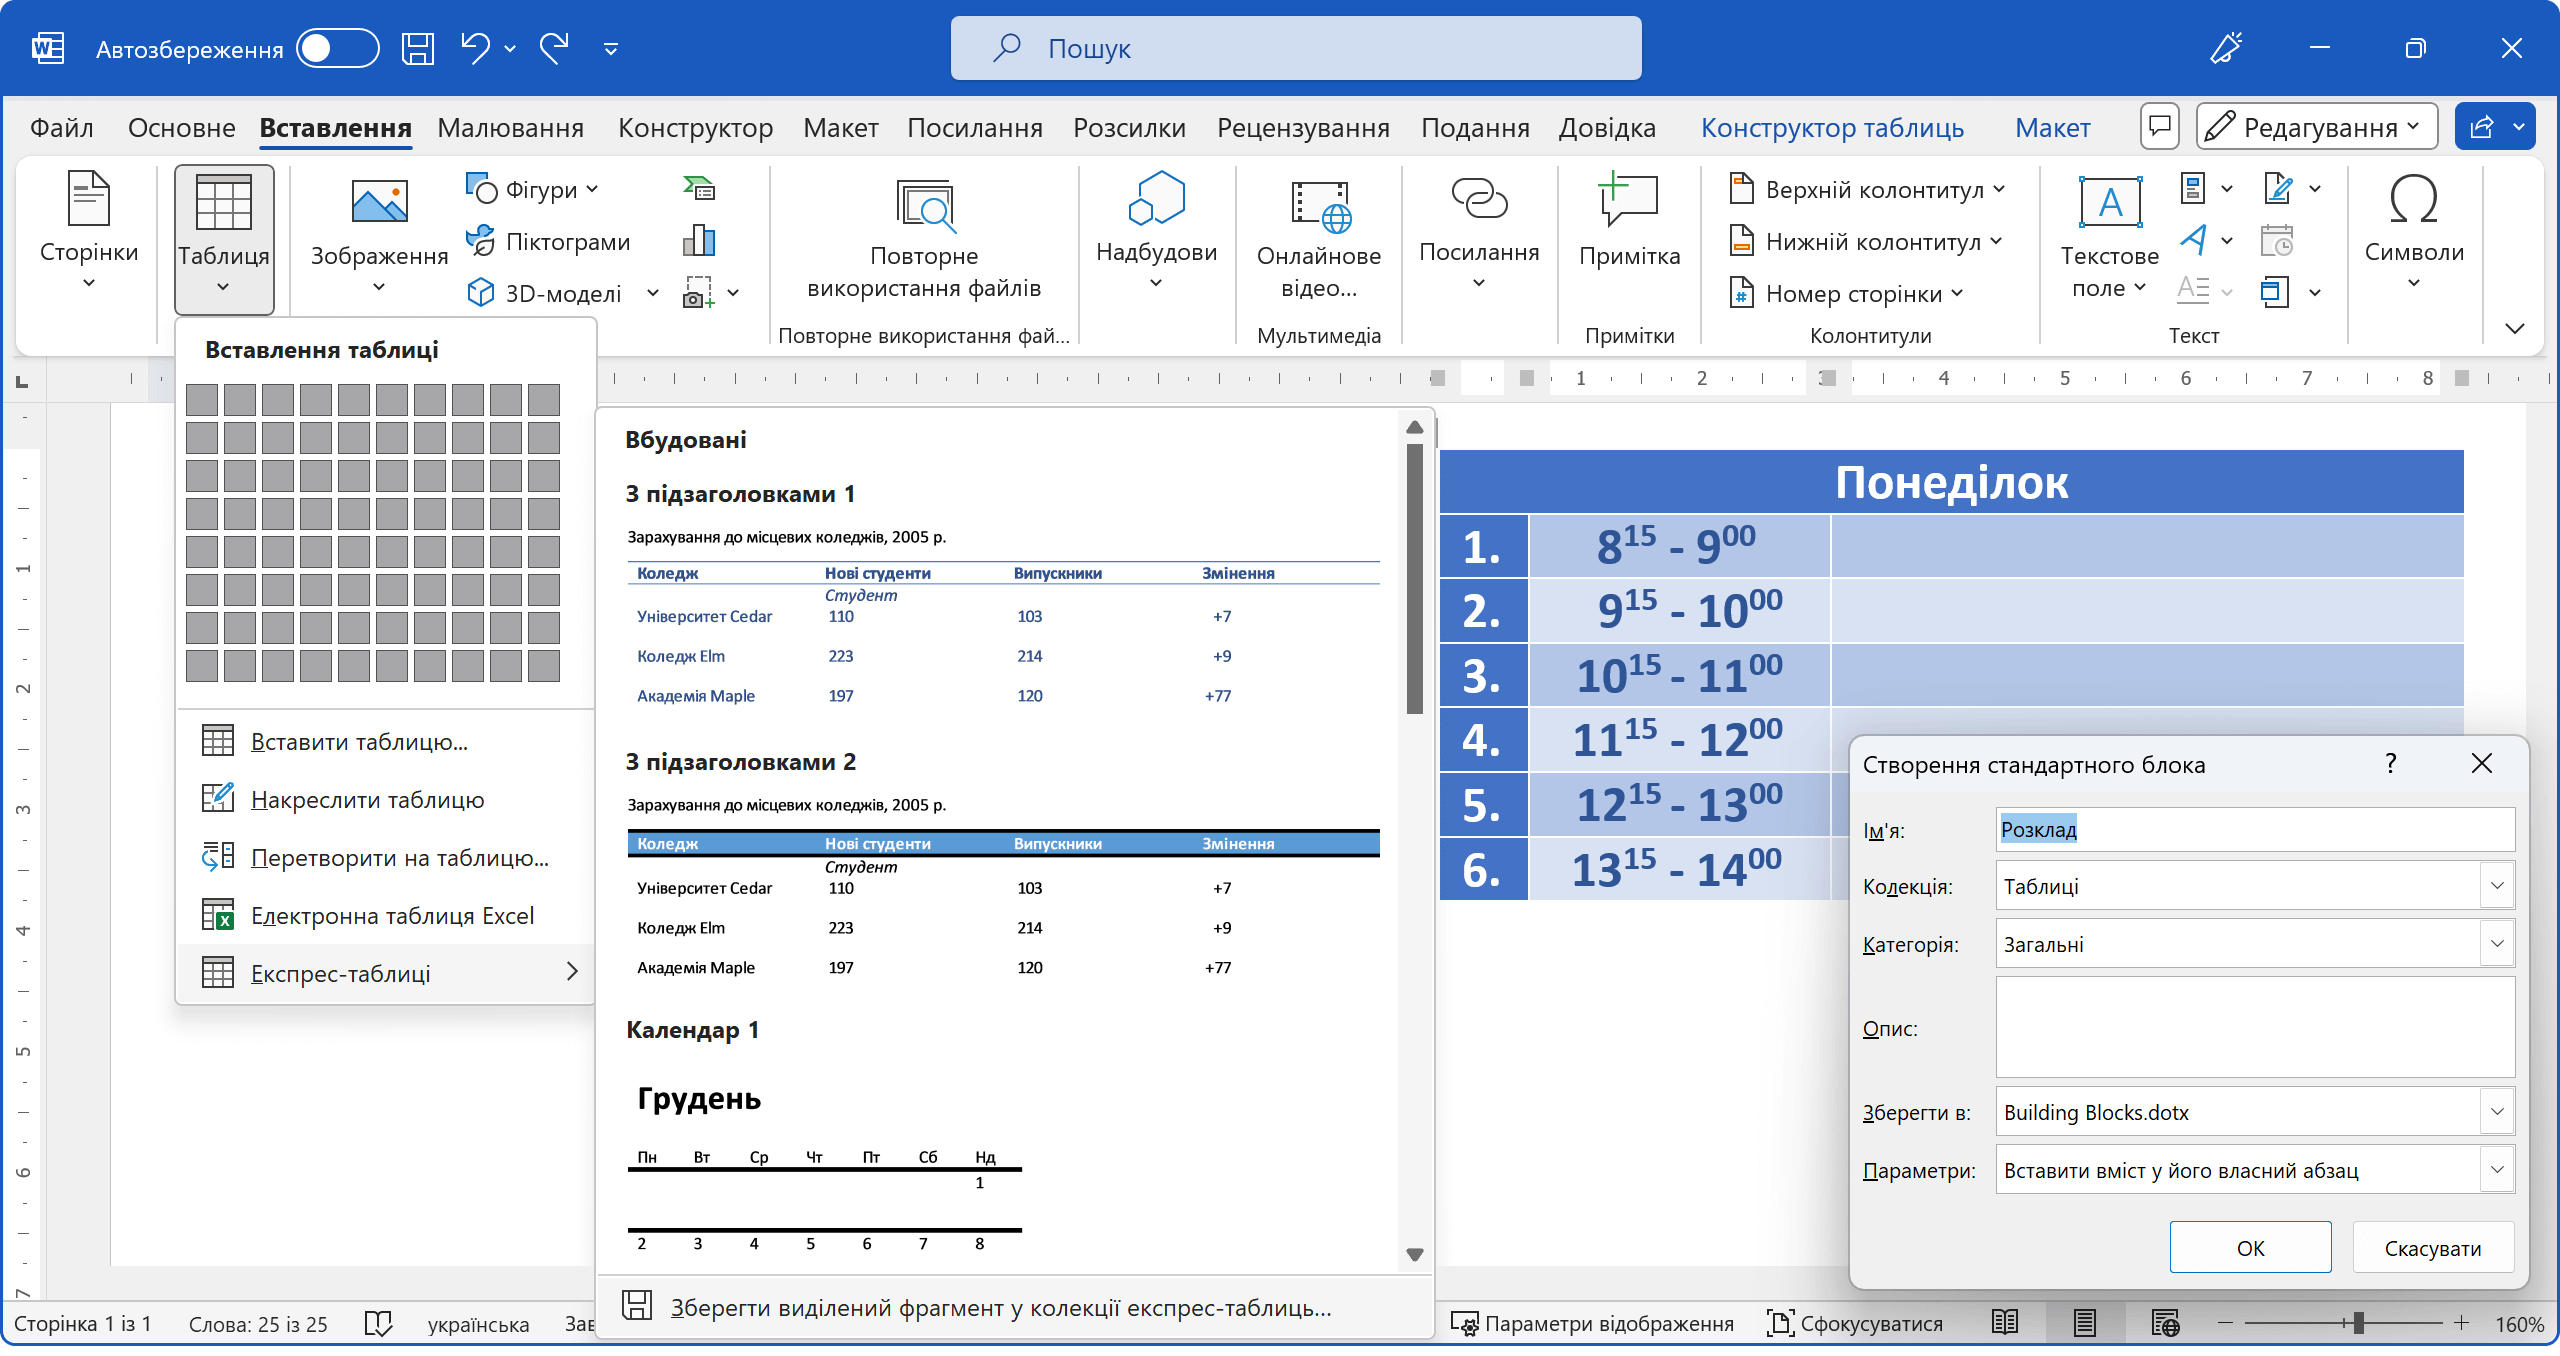This screenshot has height=1356, width=2560.
Task: Open the Pictograms icon gallery
Action: click(x=549, y=241)
